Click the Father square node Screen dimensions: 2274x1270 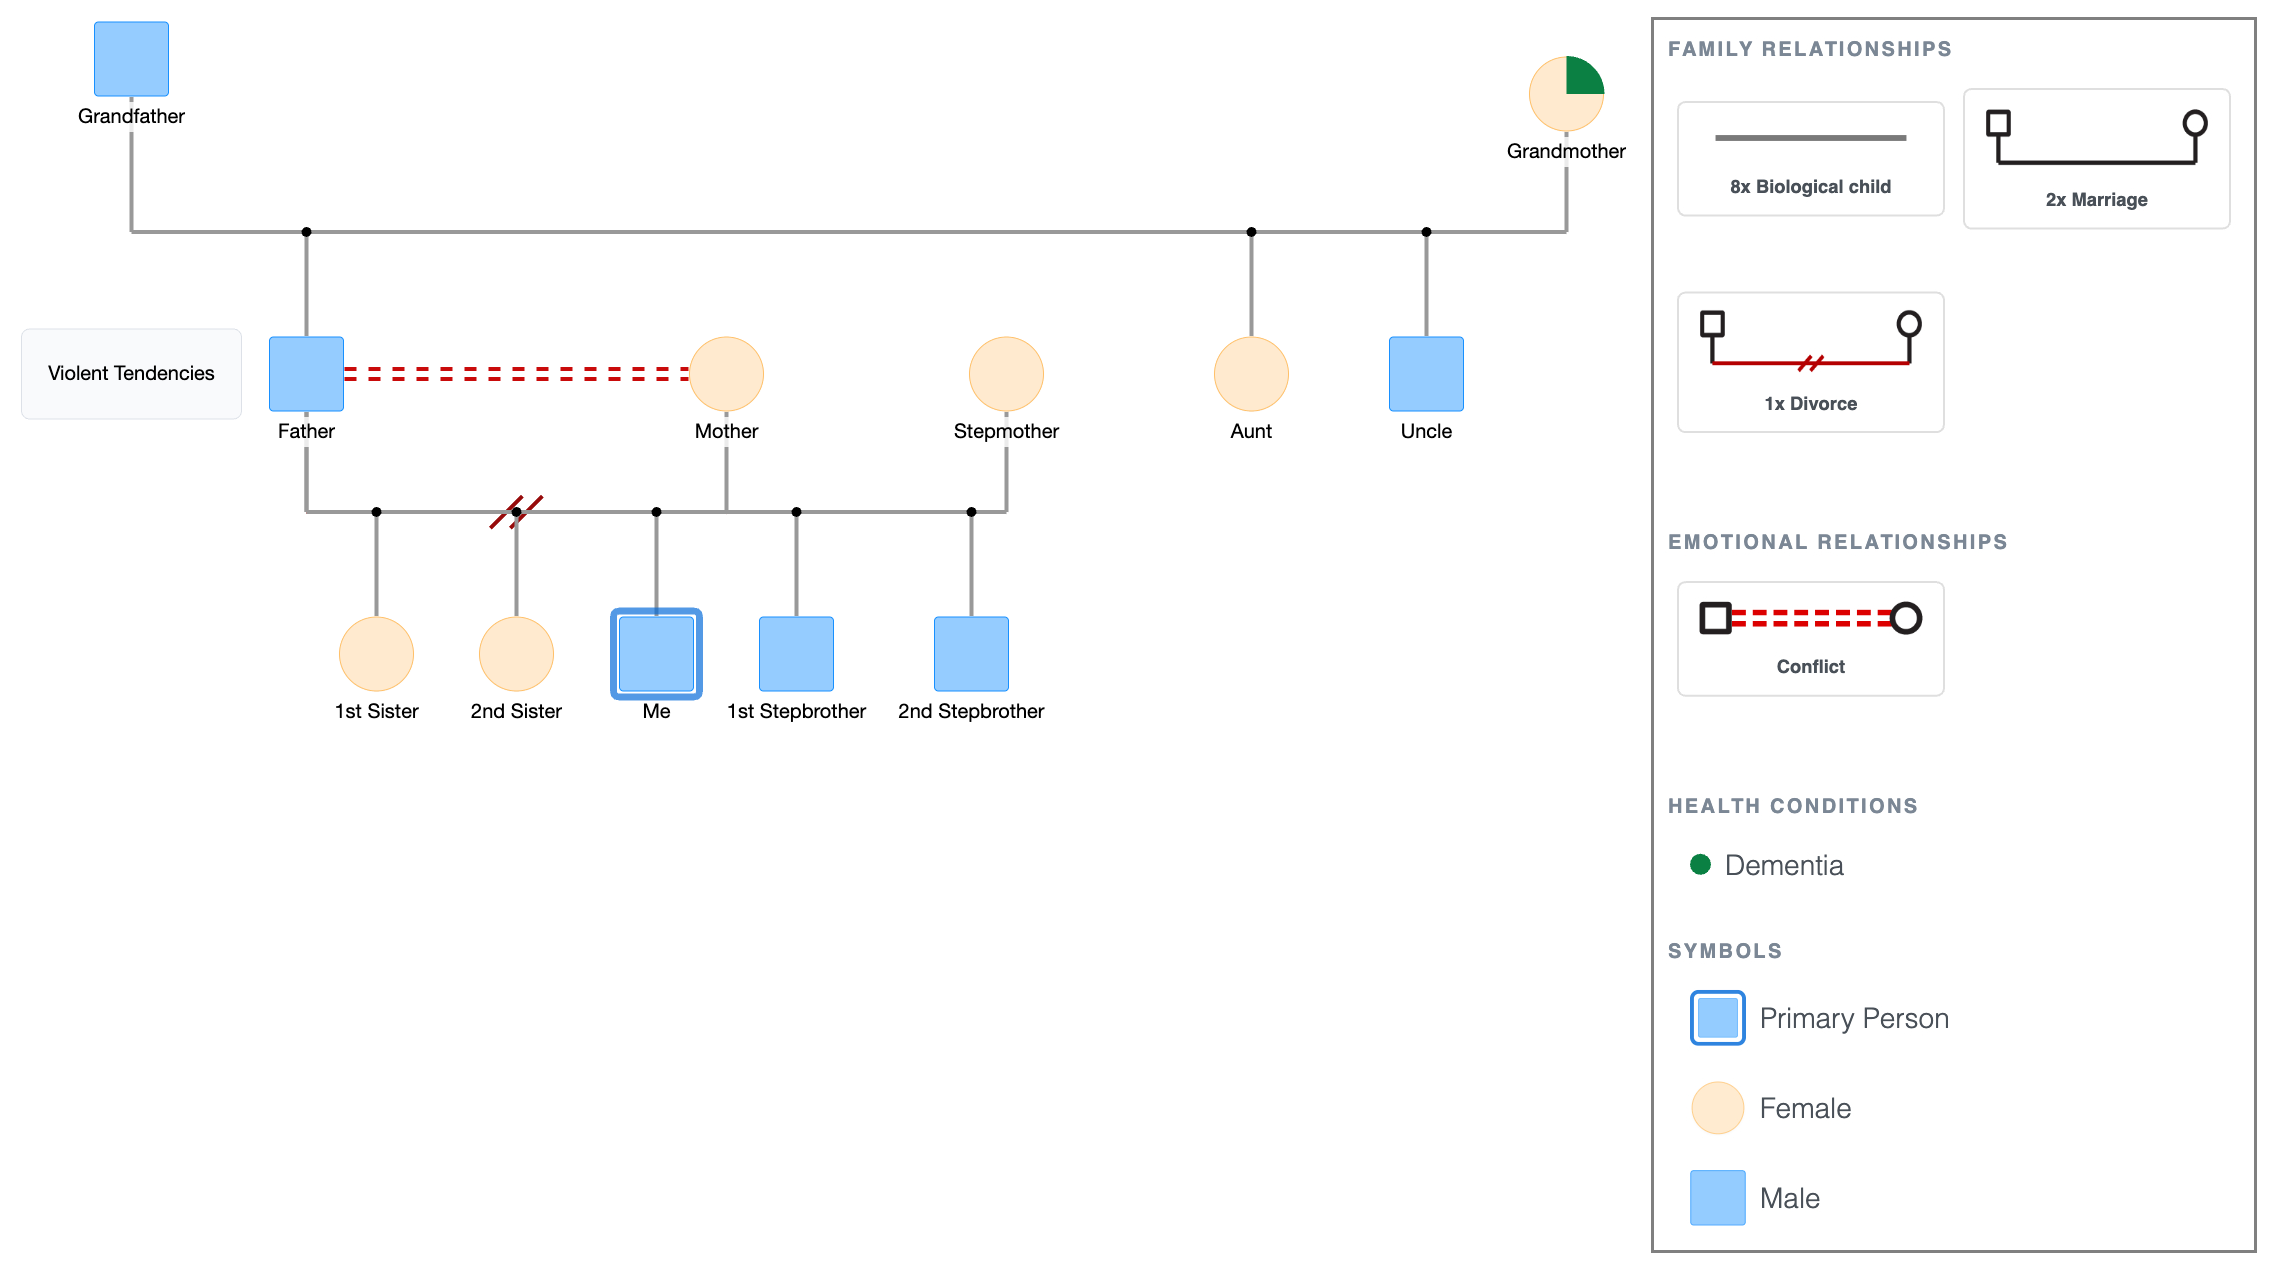(x=306, y=374)
